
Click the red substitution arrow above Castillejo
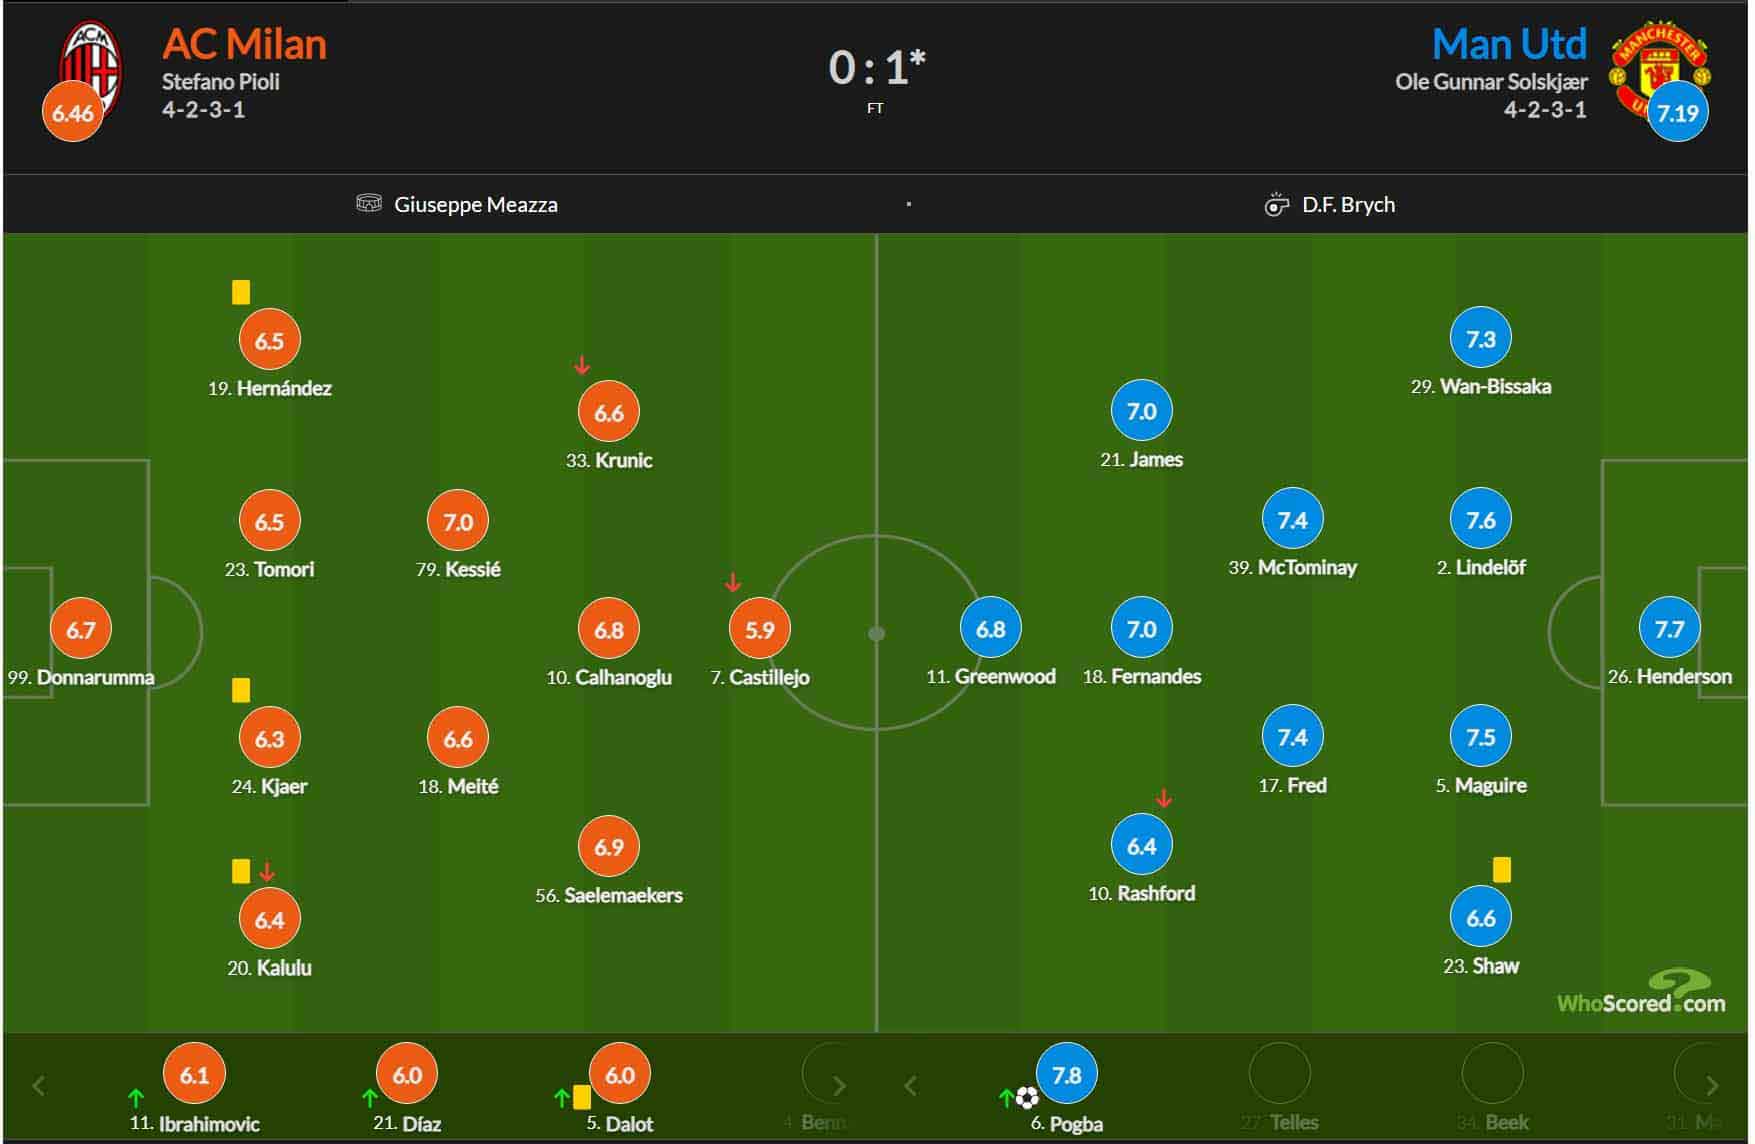[x=732, y=582]
